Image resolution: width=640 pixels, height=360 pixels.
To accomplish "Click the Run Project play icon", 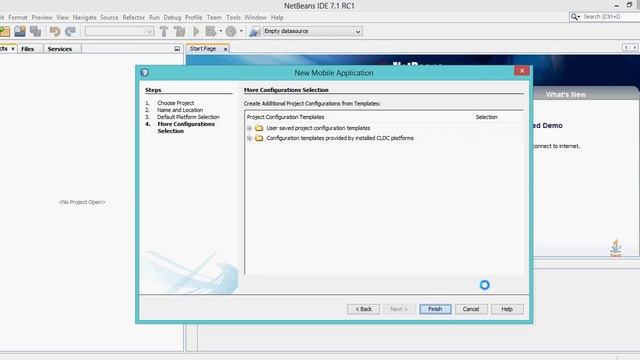I will 196,31.
